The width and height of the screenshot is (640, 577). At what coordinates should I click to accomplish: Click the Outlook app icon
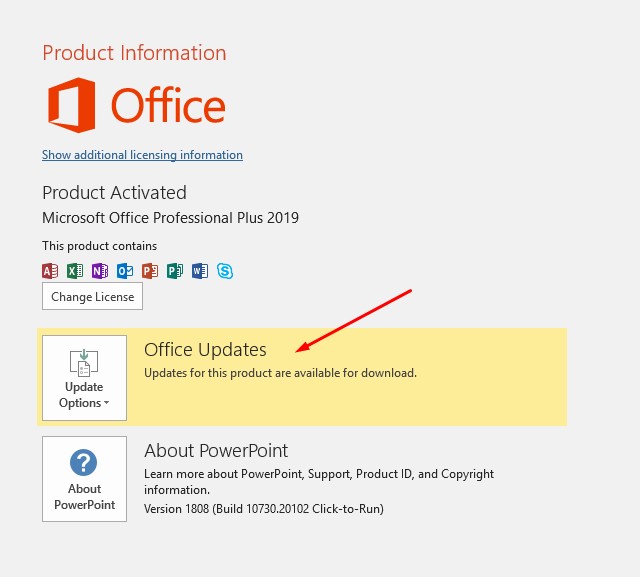[125, 271]
